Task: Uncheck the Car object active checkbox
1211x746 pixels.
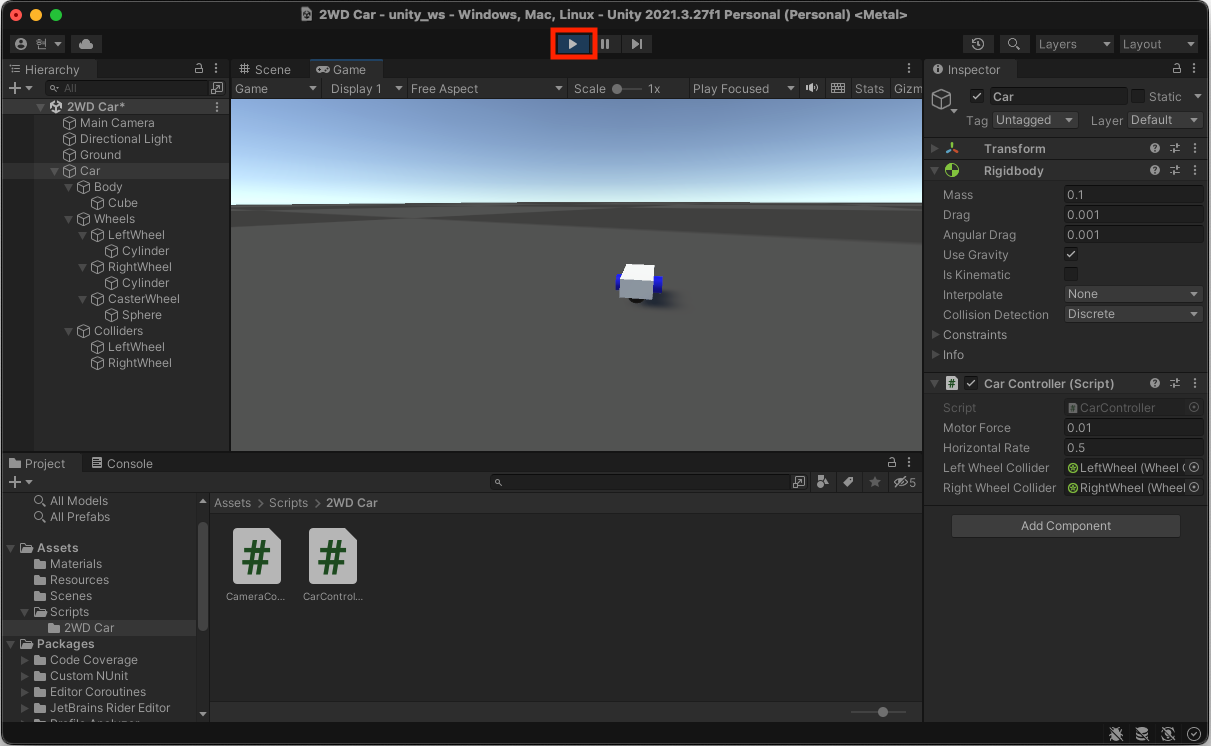Action: tap(977, 97)
